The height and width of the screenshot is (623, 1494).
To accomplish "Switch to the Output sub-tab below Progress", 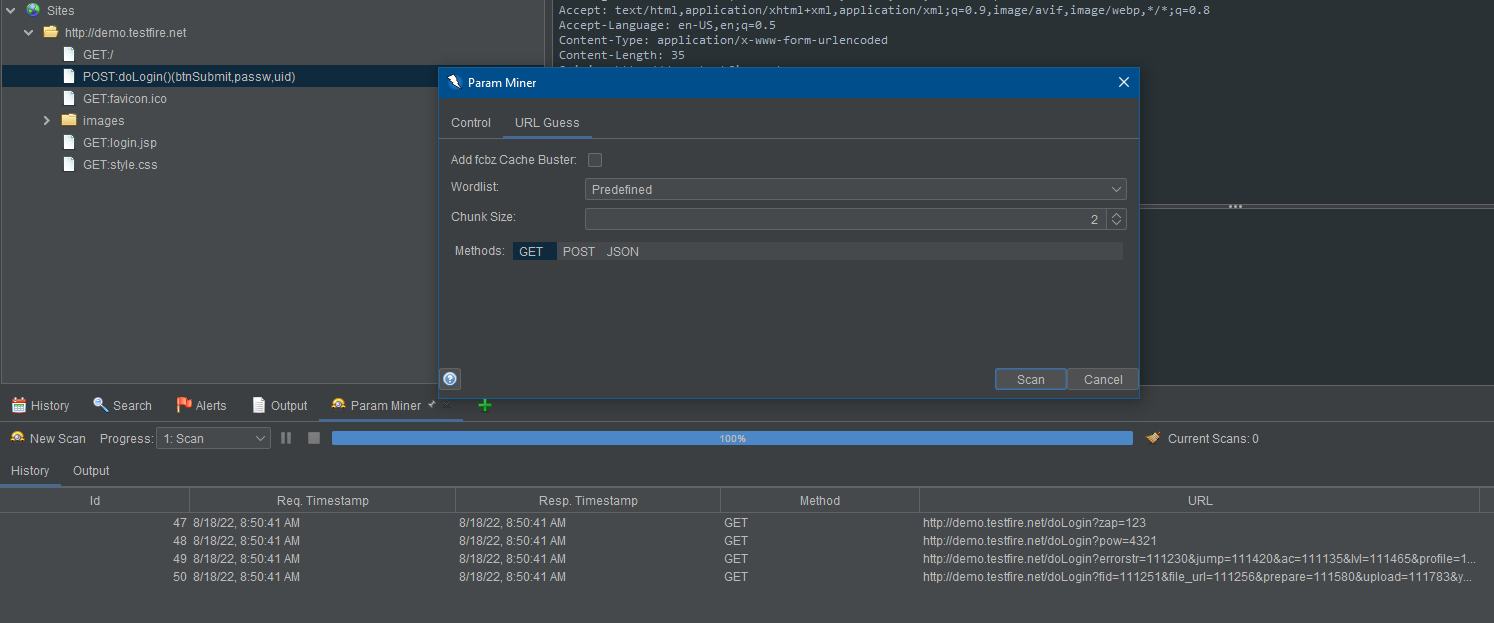I will coord(90,471).
